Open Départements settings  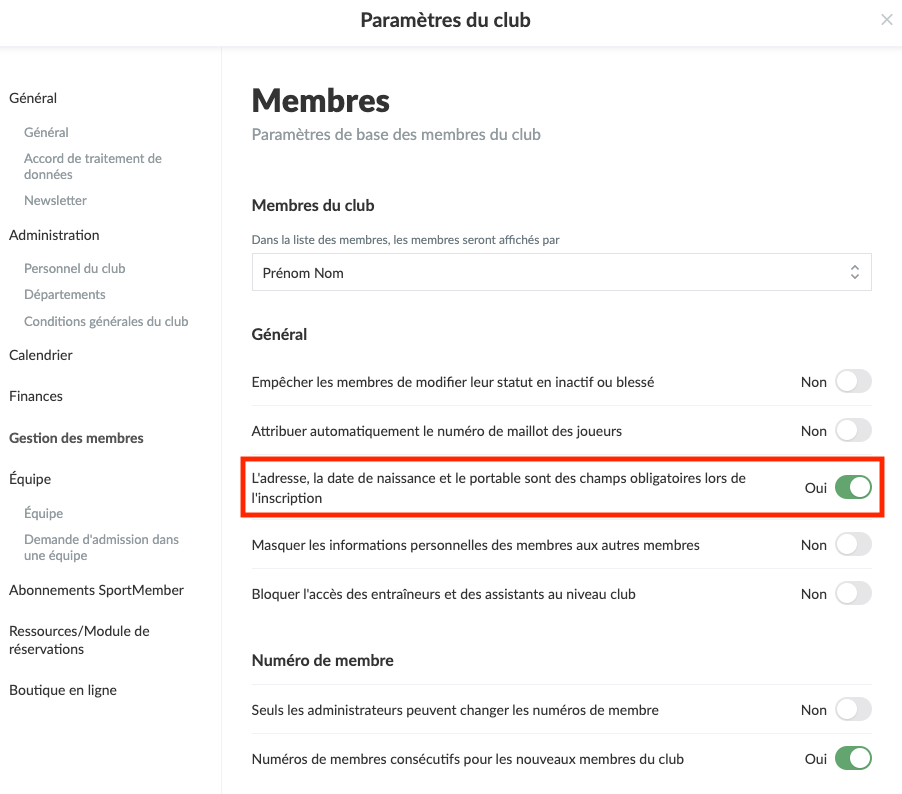64,294
